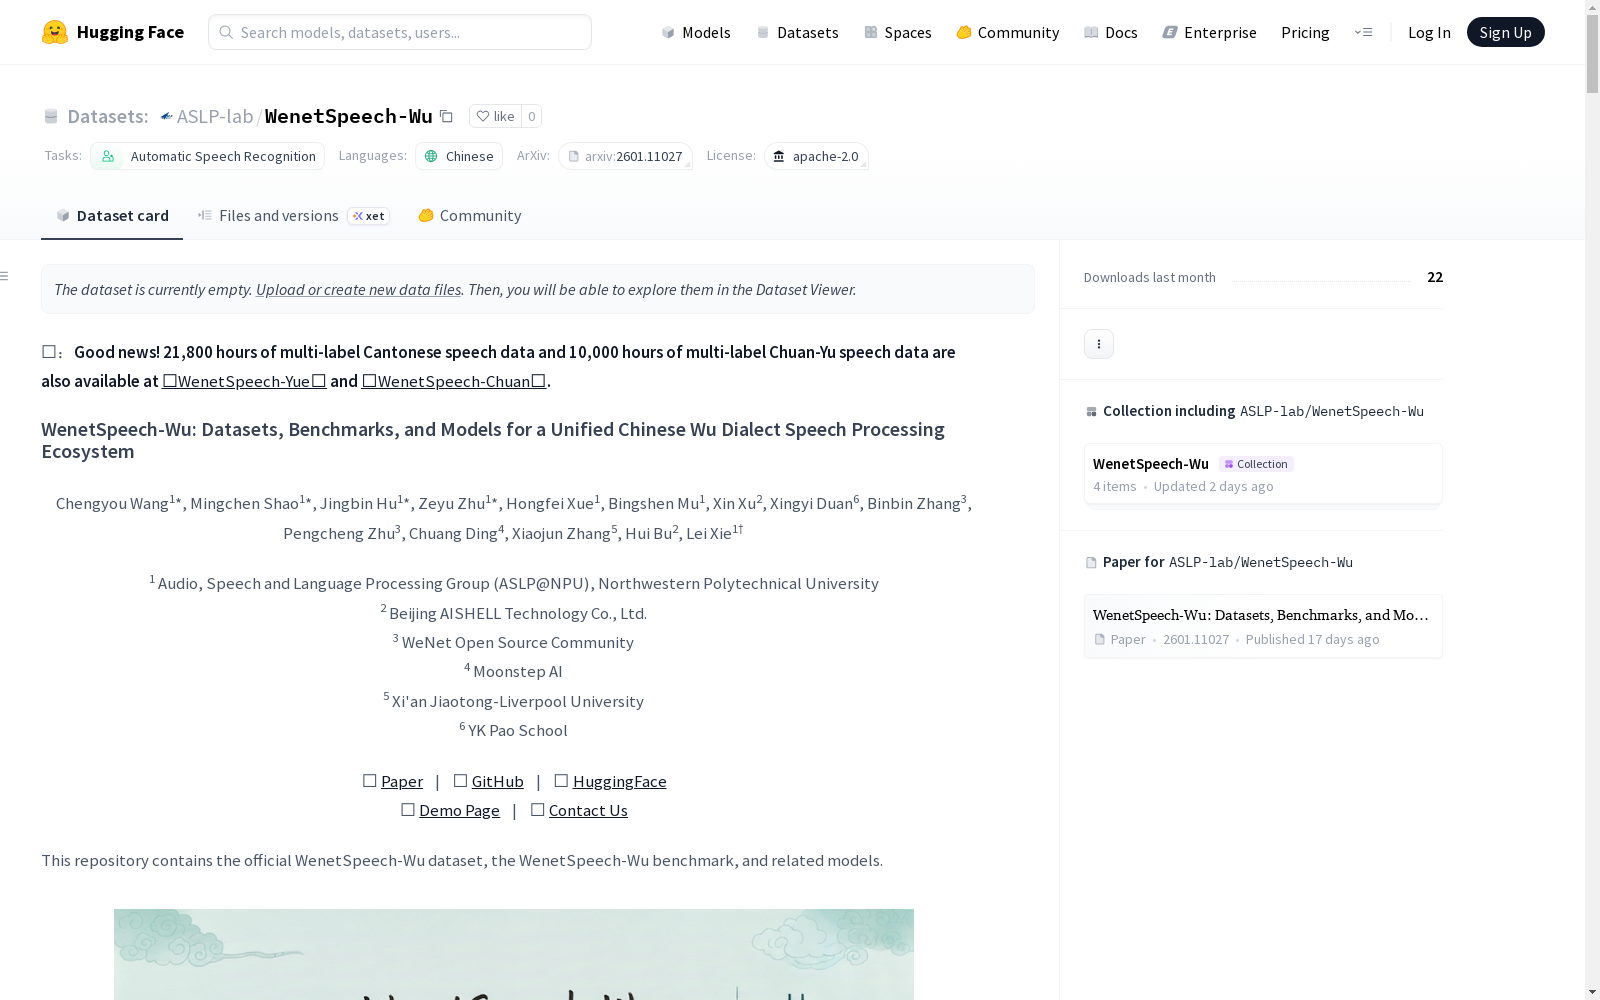Click the 'Published 17 days ago' text
The width and height of the screenshot is (1600, 1000).
pos(1313,639)
